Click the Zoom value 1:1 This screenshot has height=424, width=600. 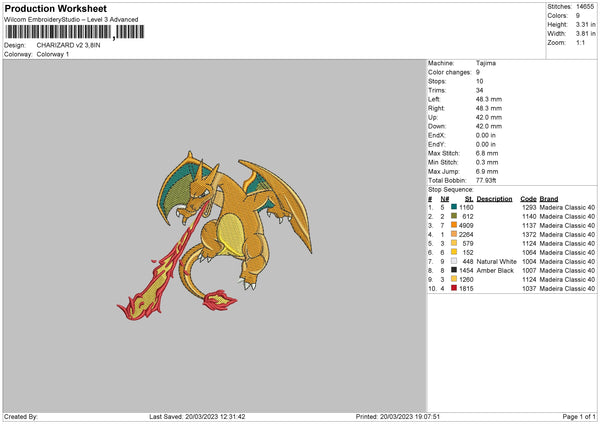(580, 42)
